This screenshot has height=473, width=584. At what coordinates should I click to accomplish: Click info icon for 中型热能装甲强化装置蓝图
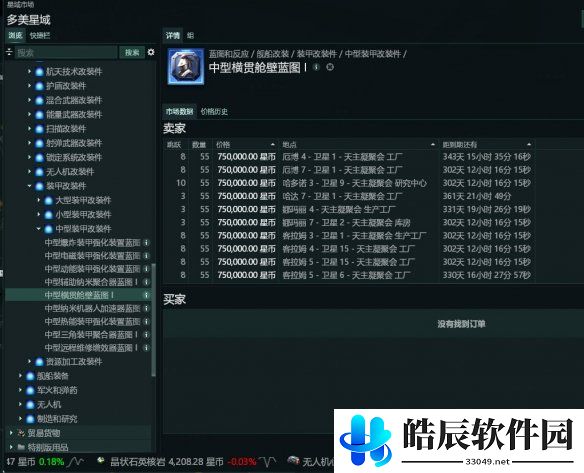pos(147,321)
